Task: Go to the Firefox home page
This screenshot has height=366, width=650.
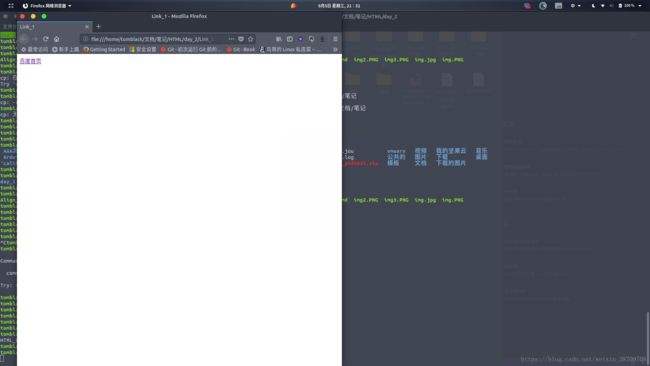Action: click(x=56, y=39)
